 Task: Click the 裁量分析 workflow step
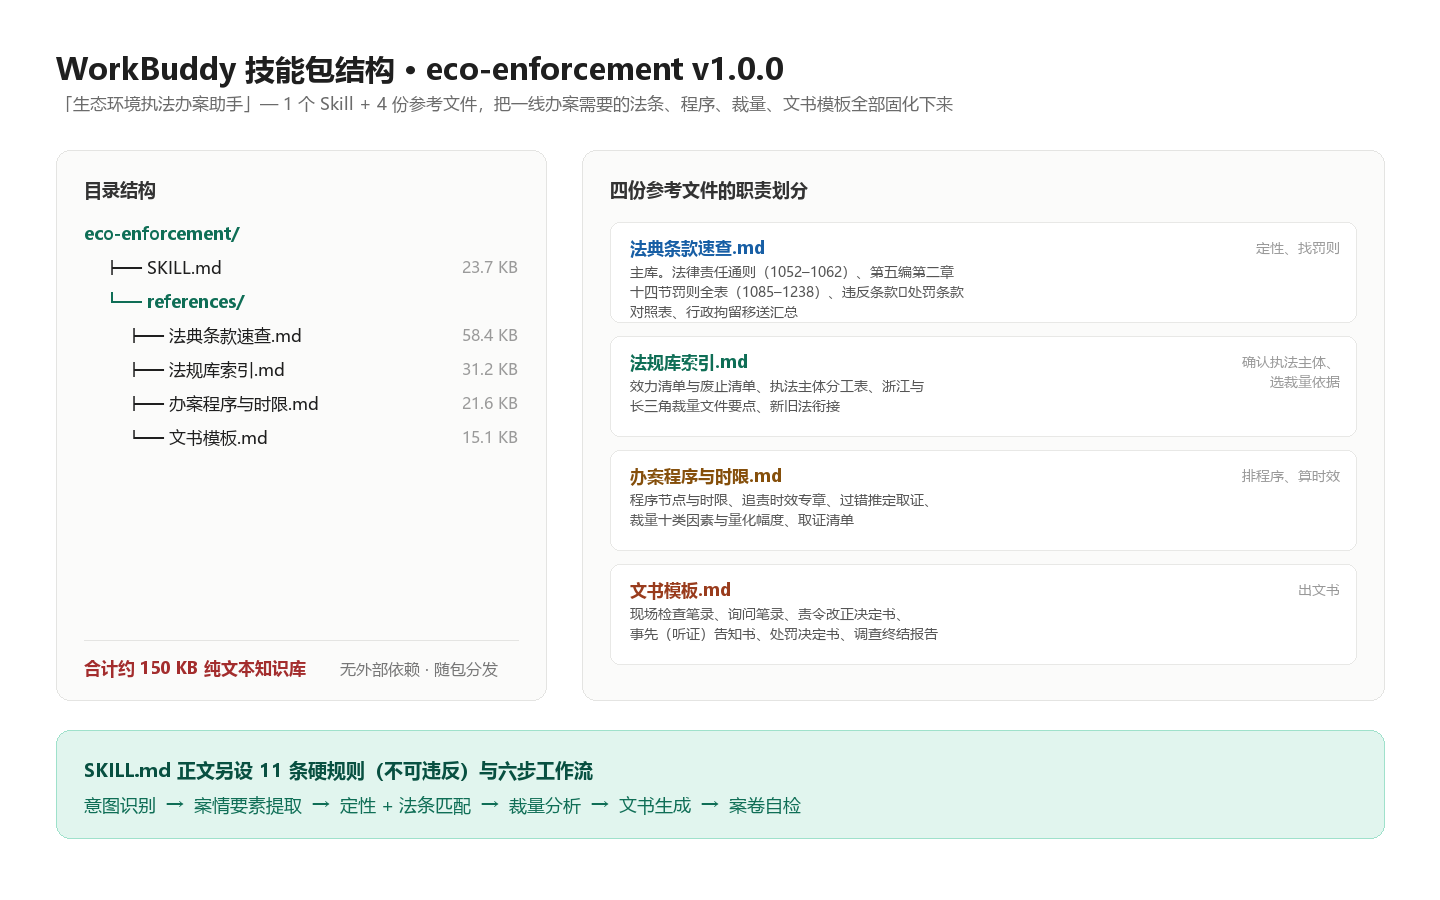545,806
